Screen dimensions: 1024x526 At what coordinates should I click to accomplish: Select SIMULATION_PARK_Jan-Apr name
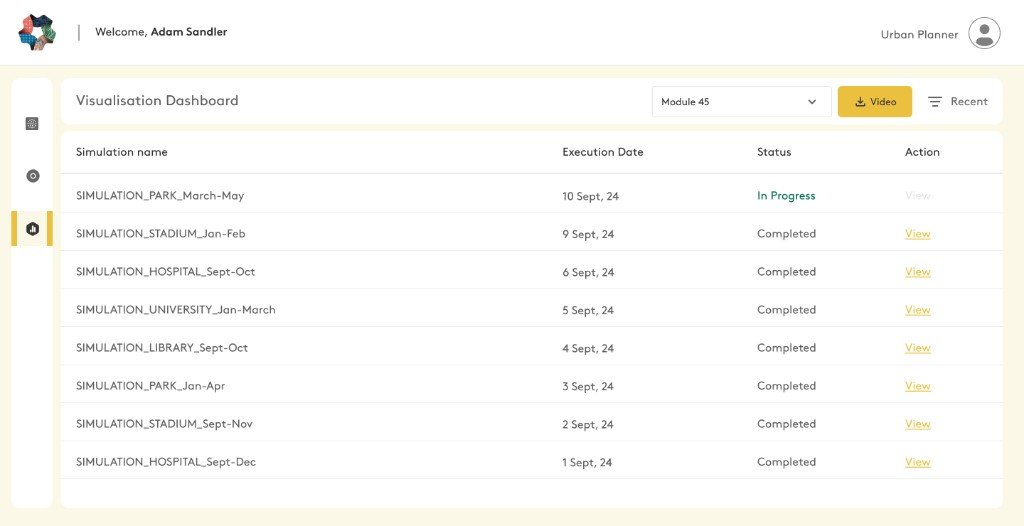click(x=150, y=386)
